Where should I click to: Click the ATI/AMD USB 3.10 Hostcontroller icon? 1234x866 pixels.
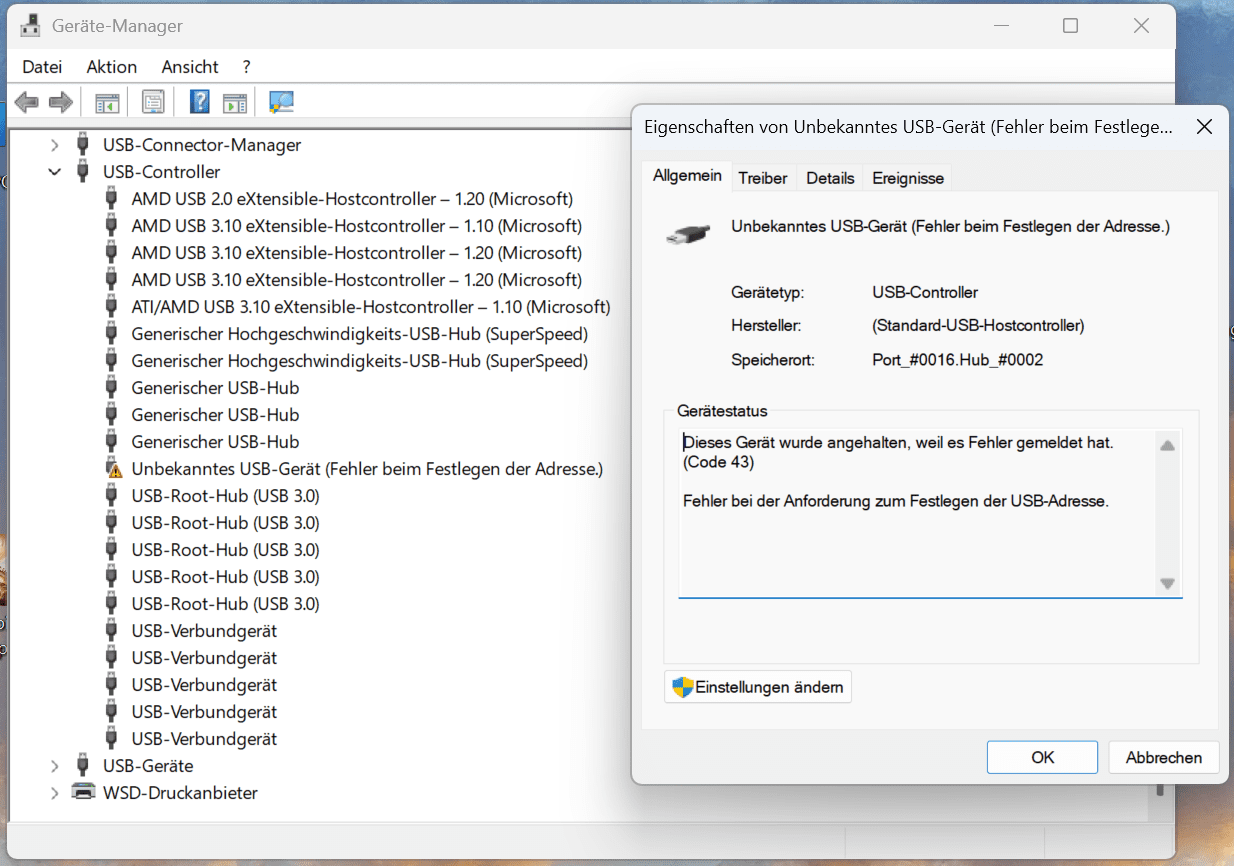click(113, 307)
